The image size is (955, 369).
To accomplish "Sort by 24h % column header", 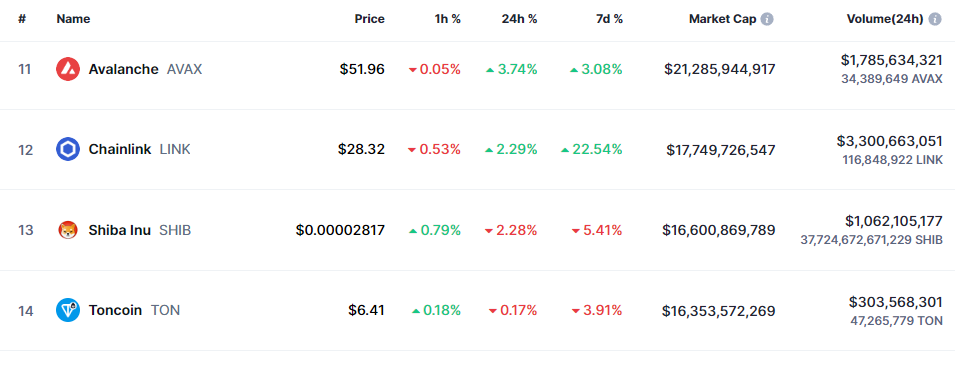I will pos(520,19).
